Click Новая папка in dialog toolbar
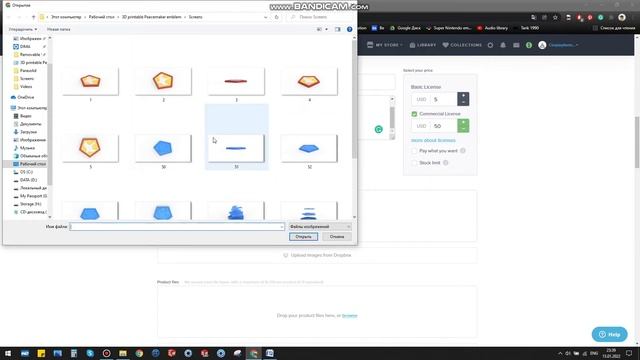The width and height of the screenshot is (640, 360). [58, 29]
